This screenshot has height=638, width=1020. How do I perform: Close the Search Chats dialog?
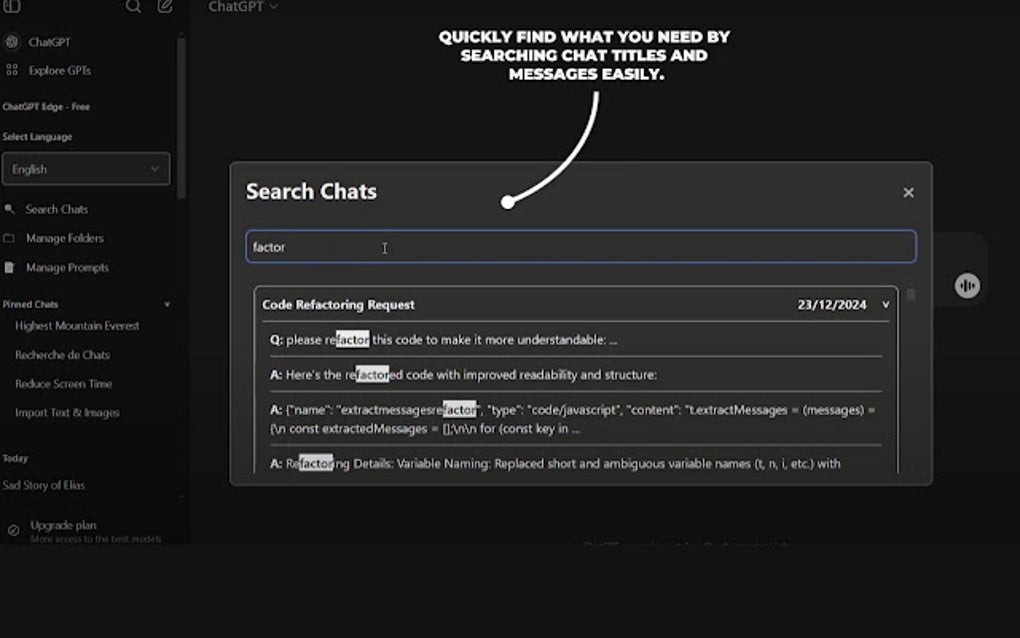click(x=908, y=193)
